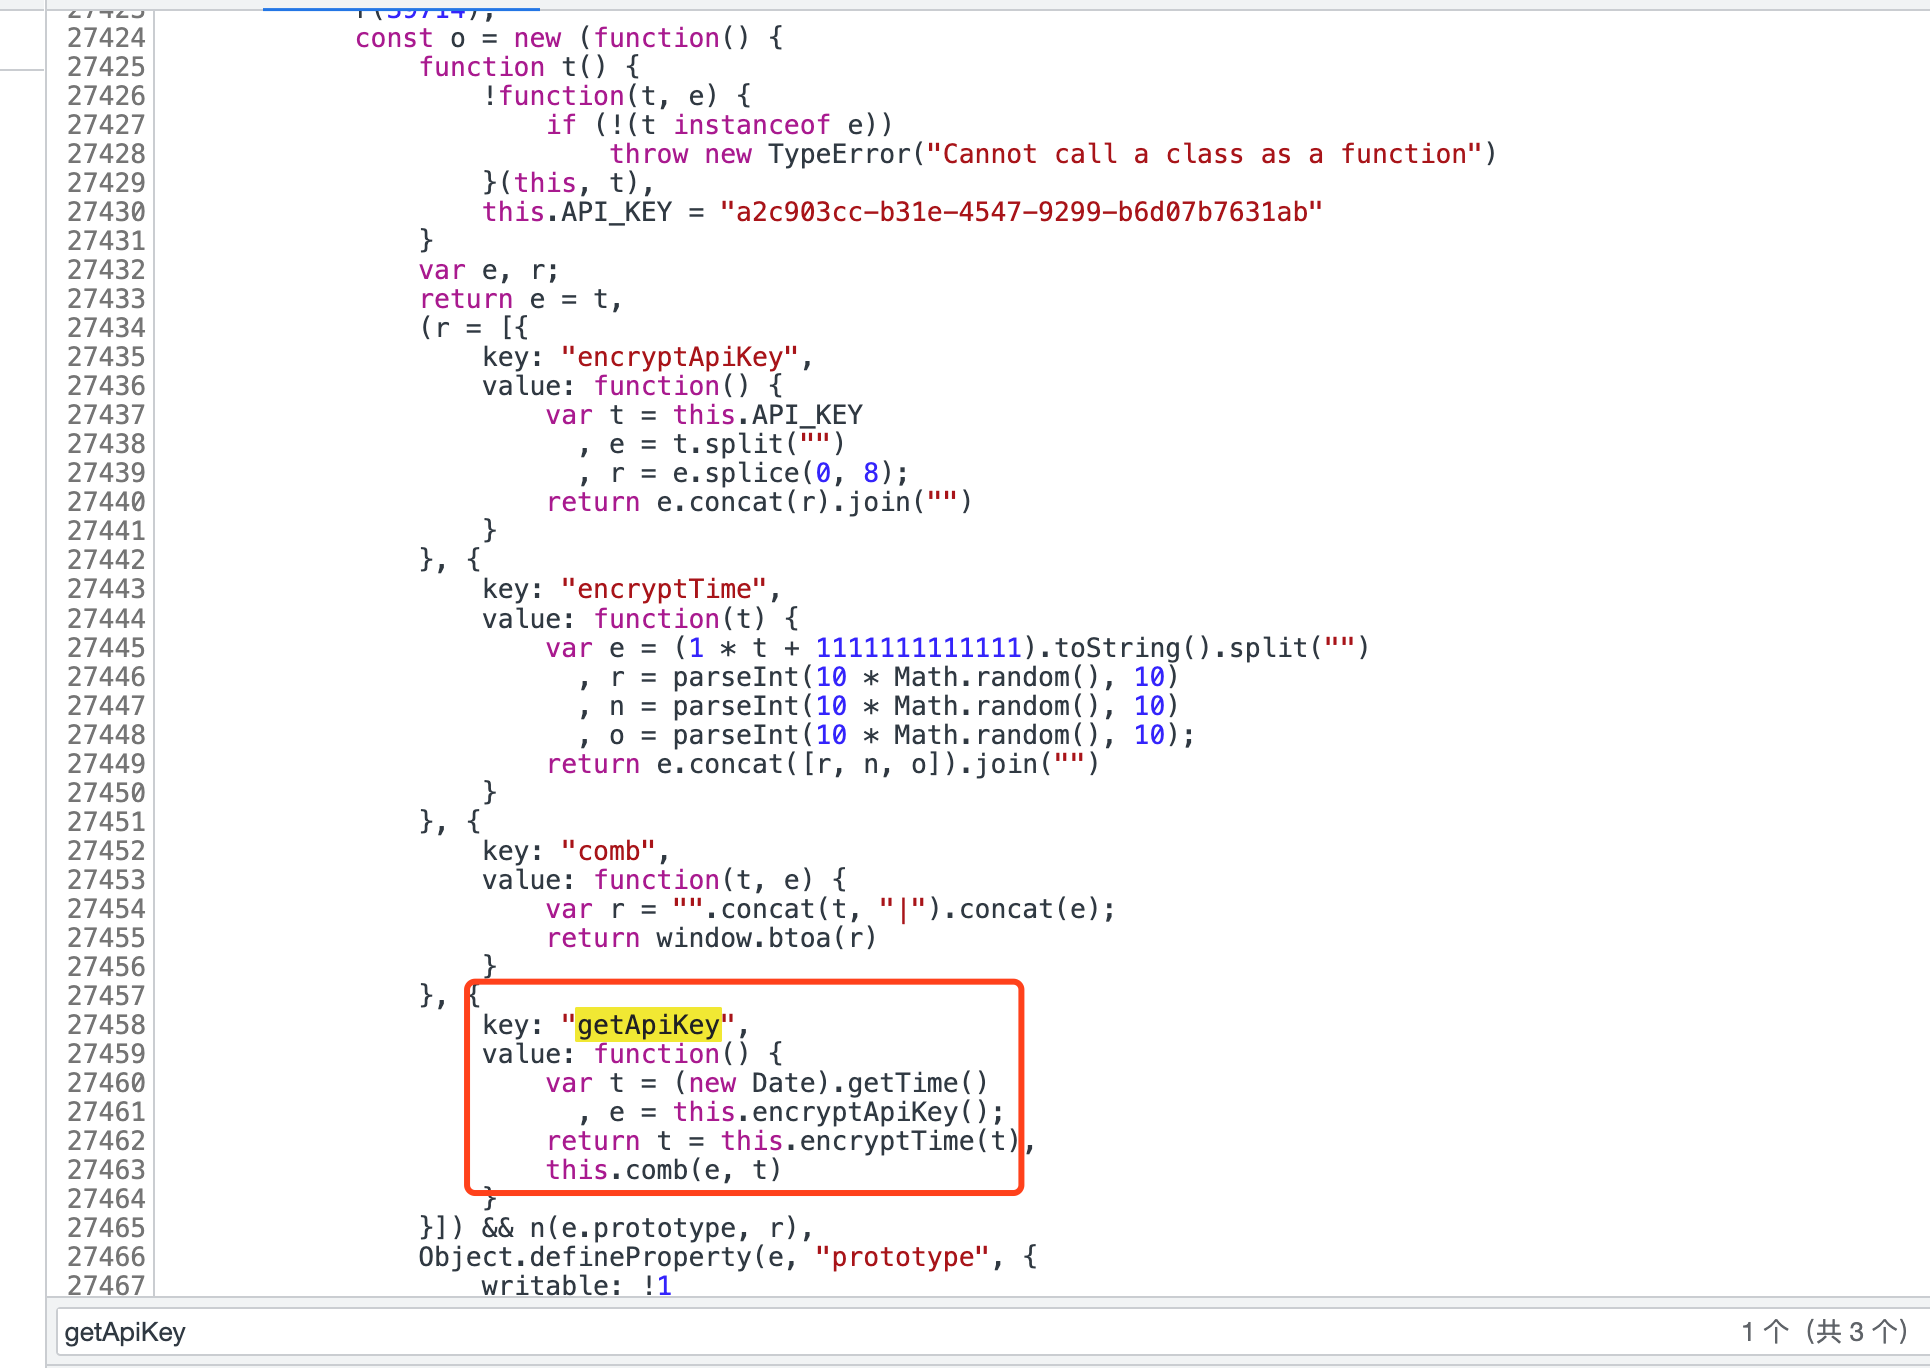
Task: Set breakpoint on line number 27462
Action: pyautogui.click(x=106, y=1141)
